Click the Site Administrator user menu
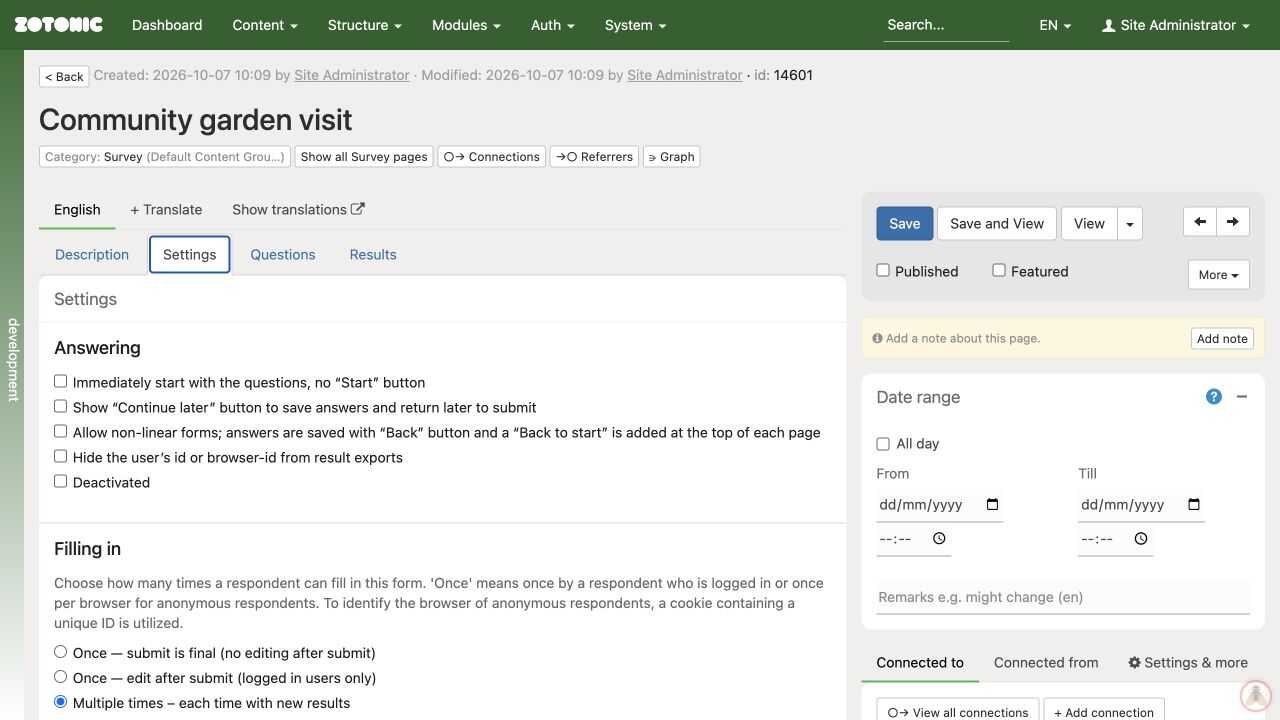Viewport: 1280px width, 720px height. tap(1176, 25)
